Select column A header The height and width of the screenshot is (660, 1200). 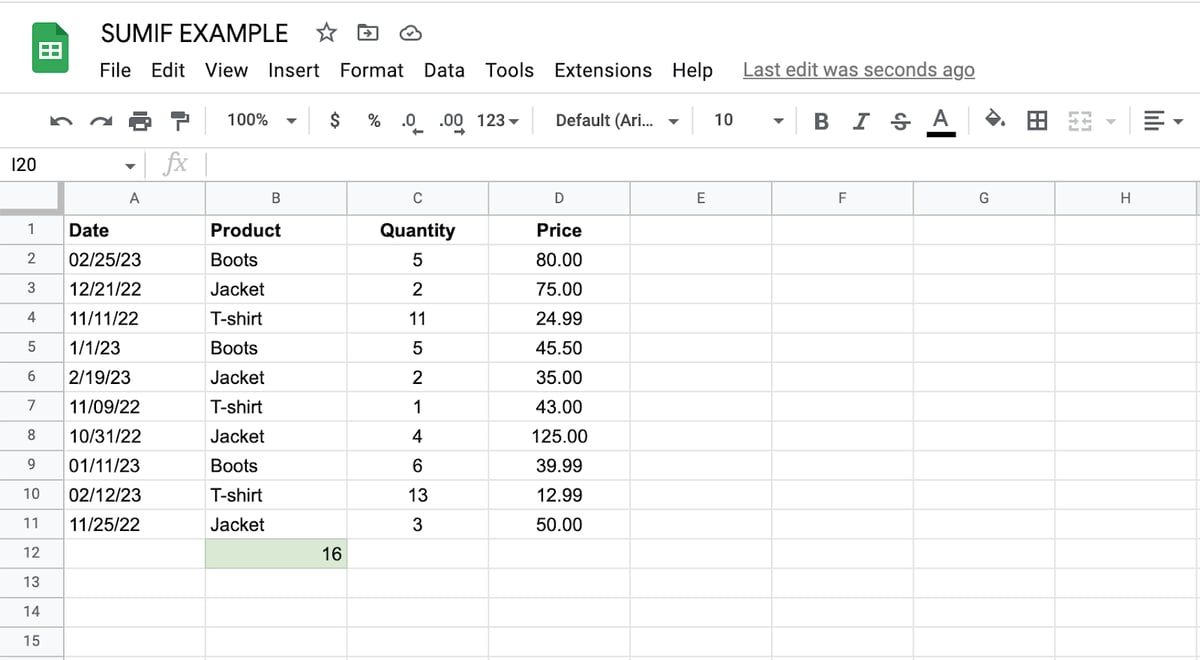click(135, 198)
